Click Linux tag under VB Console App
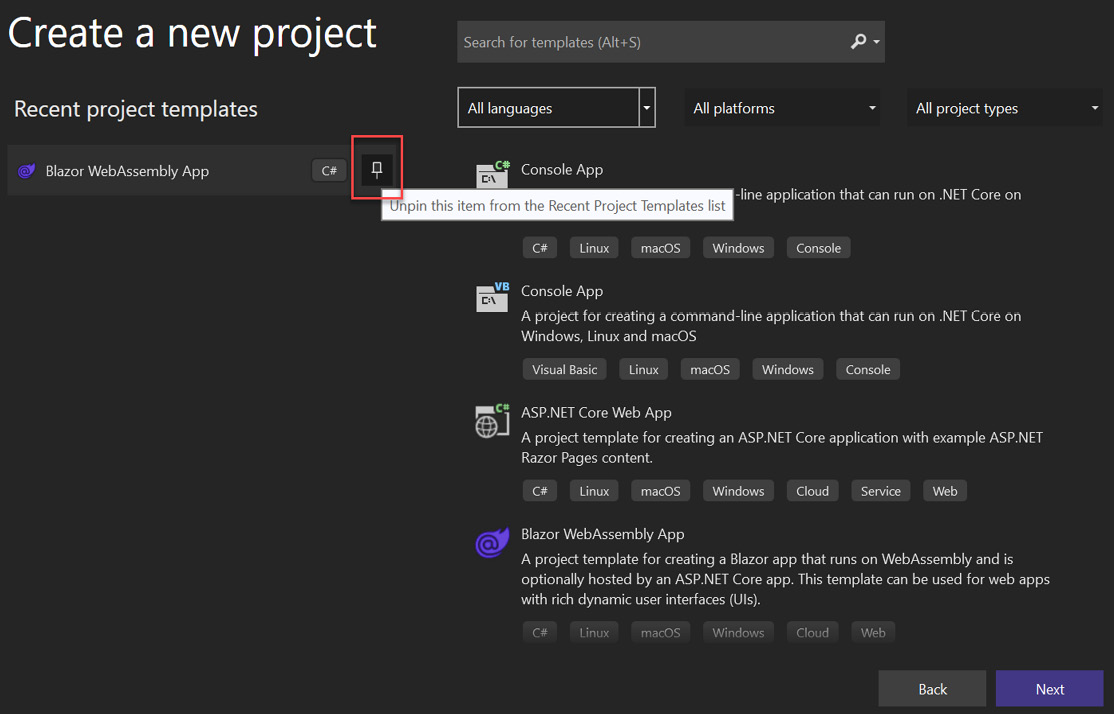The width and height of the screenshot is (1114, 714). 644,369
